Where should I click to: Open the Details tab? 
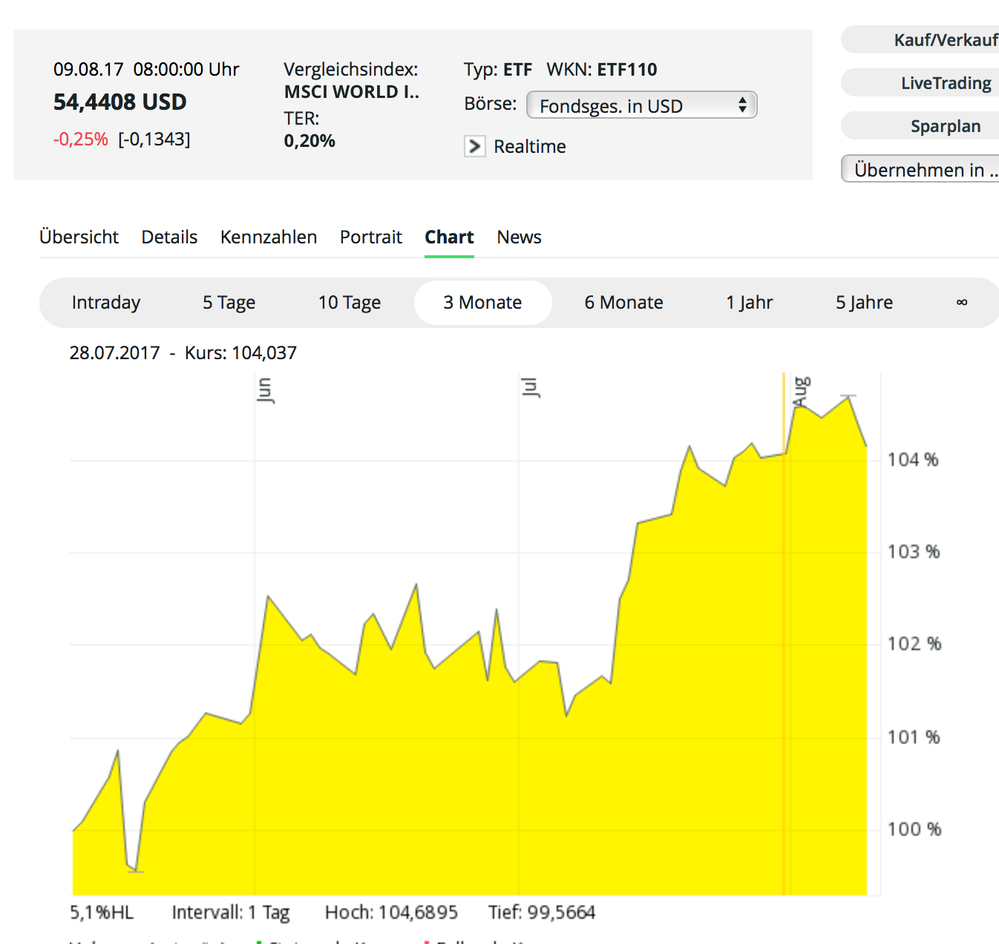pyautogui.click(x=169, y=237)
